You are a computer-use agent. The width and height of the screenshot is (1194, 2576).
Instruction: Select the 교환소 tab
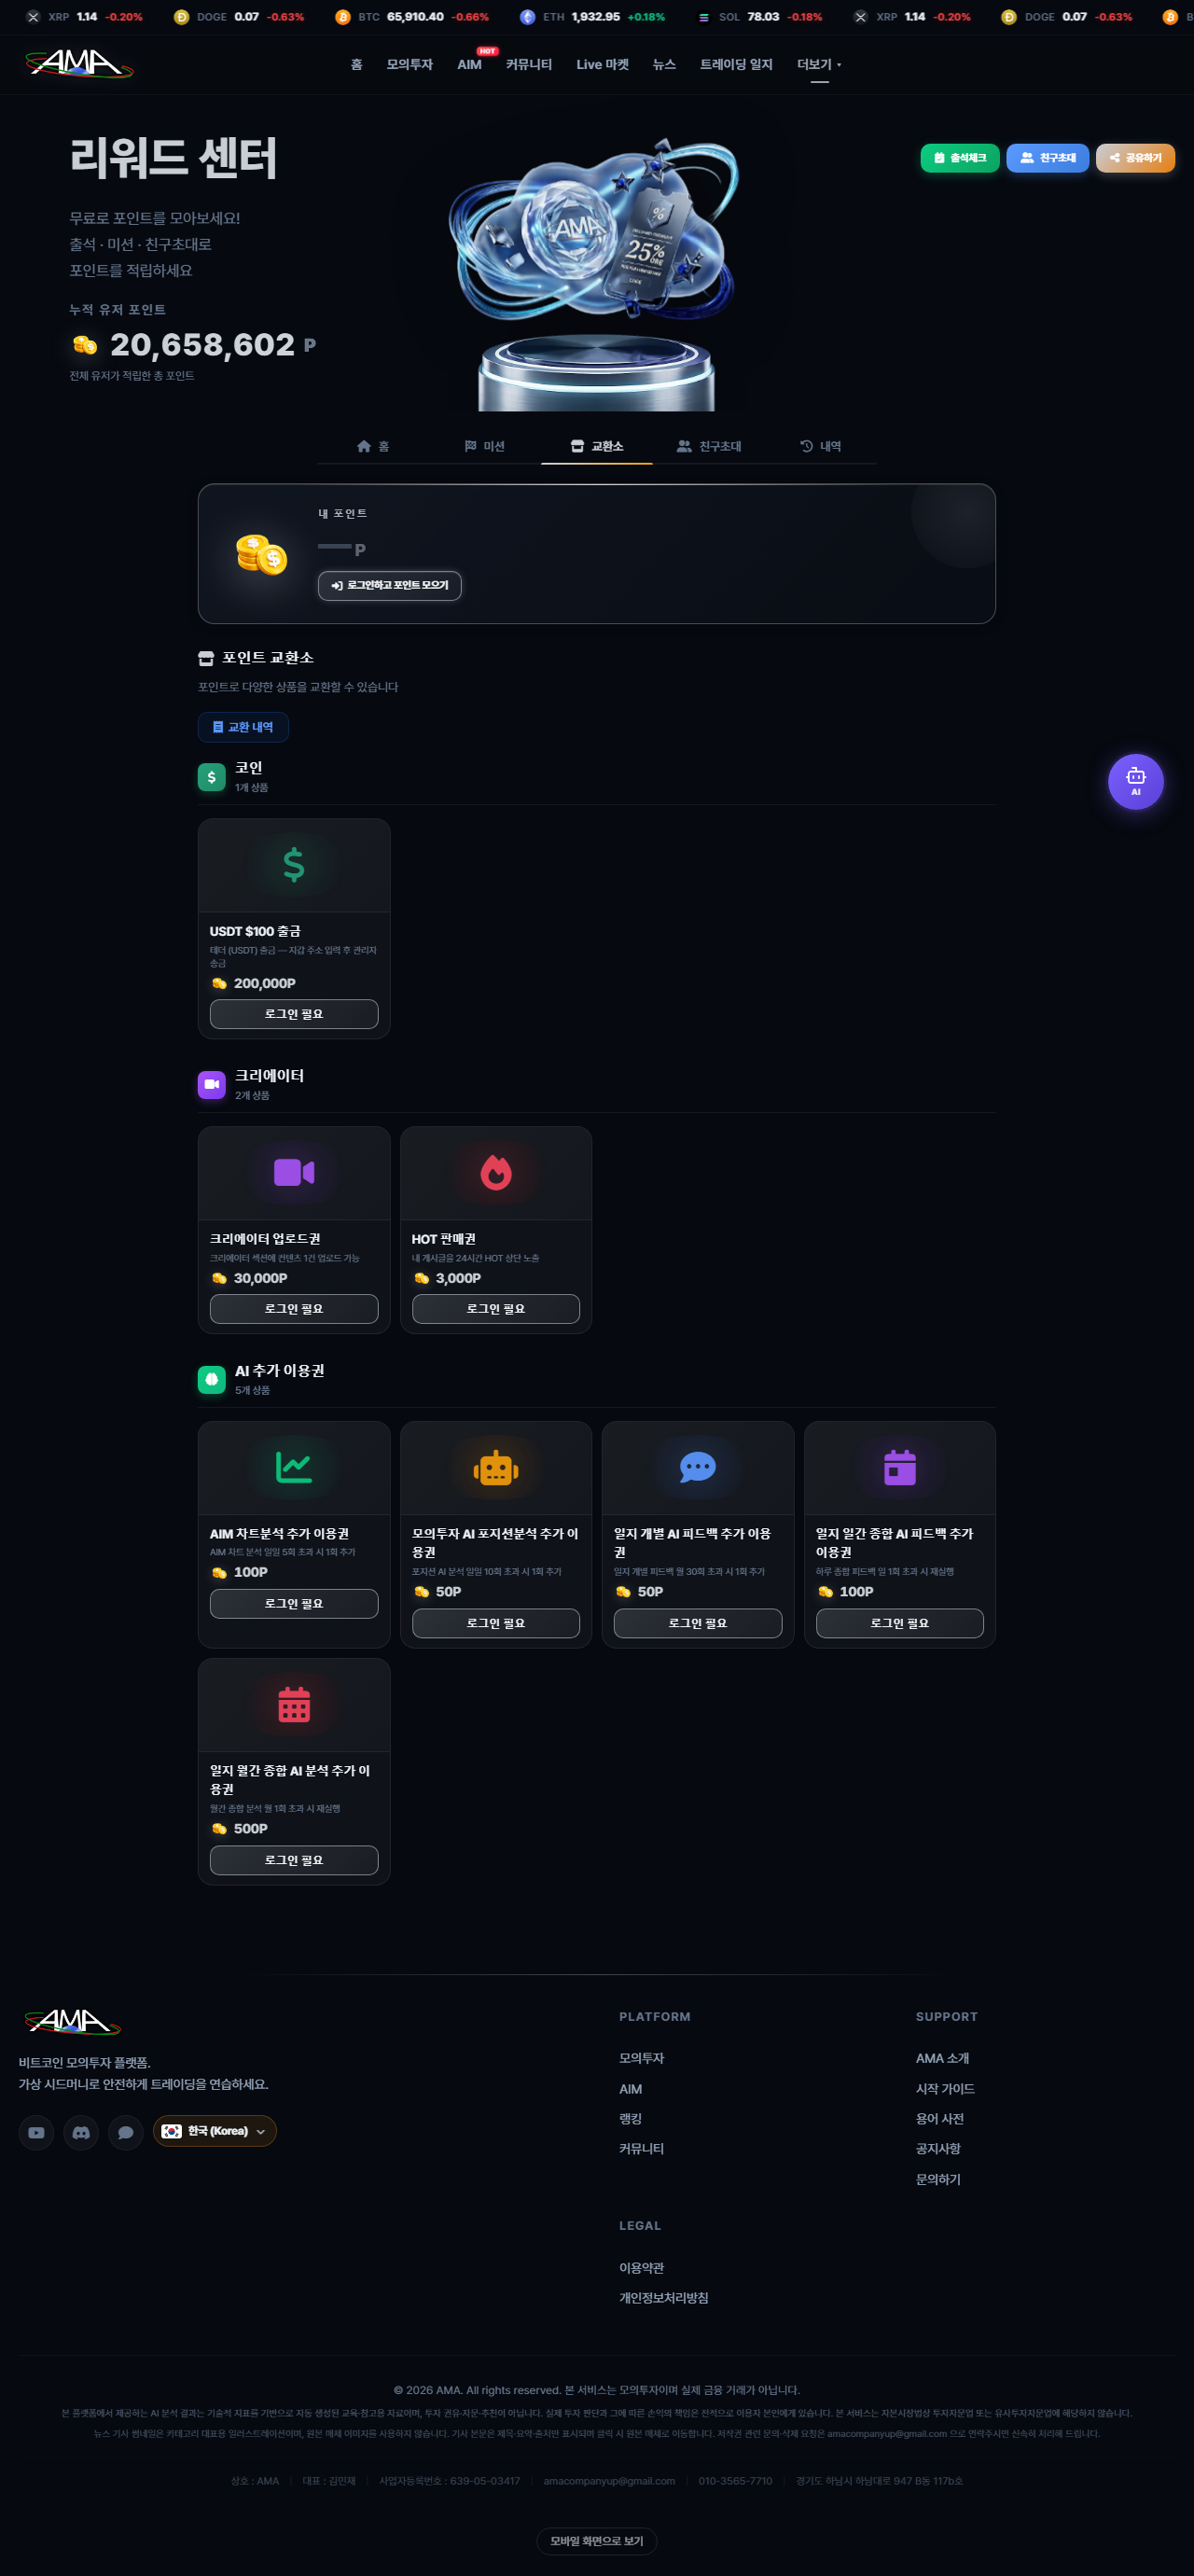tap(597, 446)
